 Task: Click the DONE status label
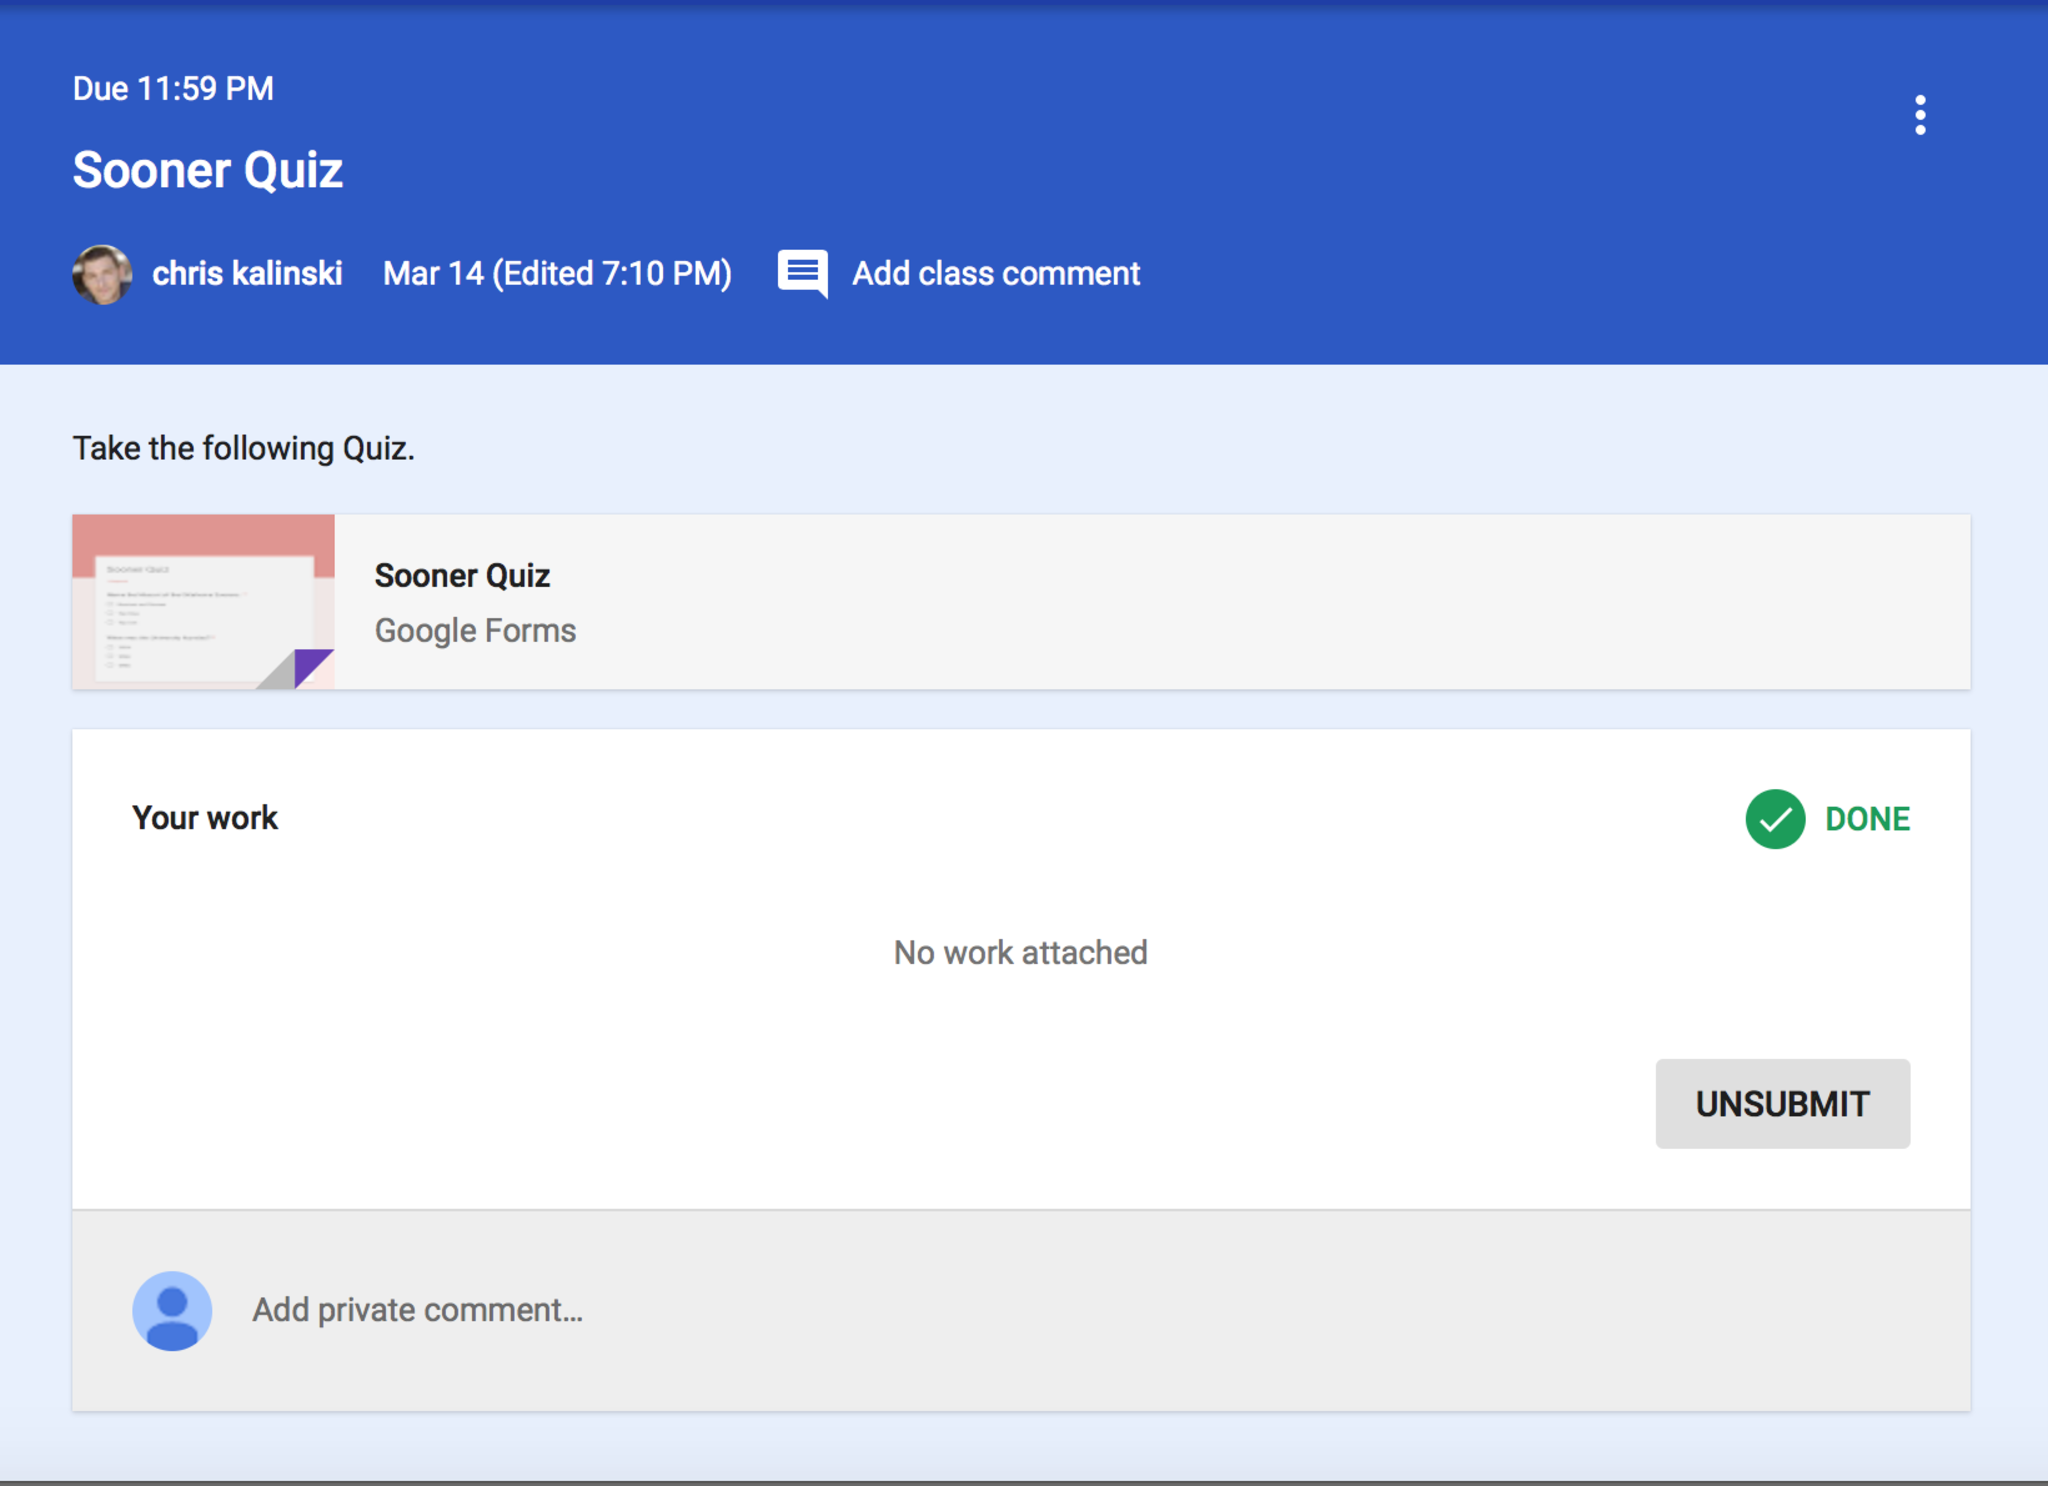tap(1866, 819)
